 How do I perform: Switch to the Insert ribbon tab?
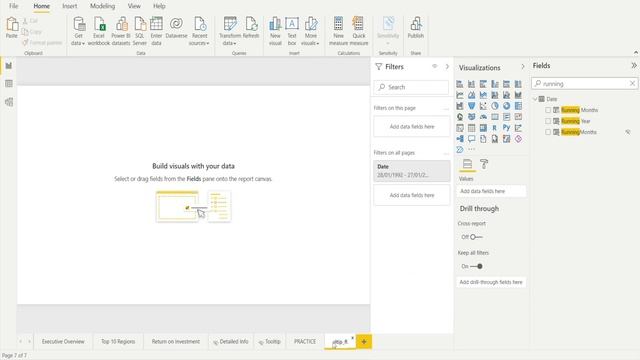70,6
